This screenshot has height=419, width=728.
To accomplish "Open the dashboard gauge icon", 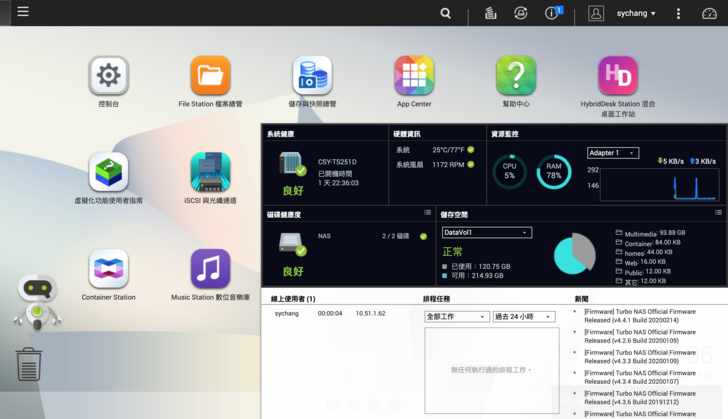I will pyautogui.click(x=709, y=13).
